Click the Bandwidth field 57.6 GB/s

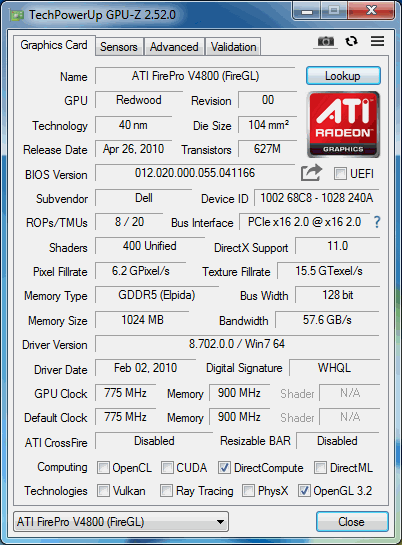click(x=327, y=320)
